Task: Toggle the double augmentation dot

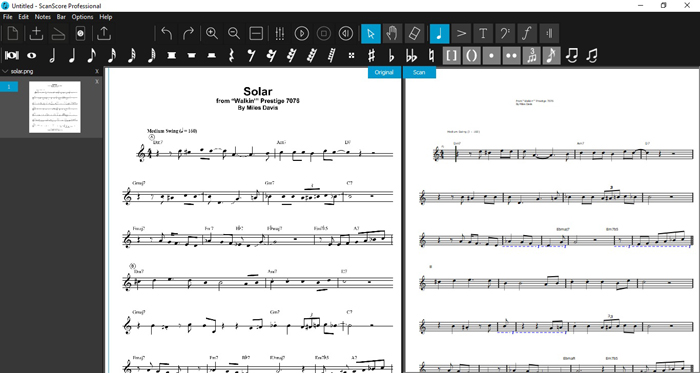Action: (511, 56)
